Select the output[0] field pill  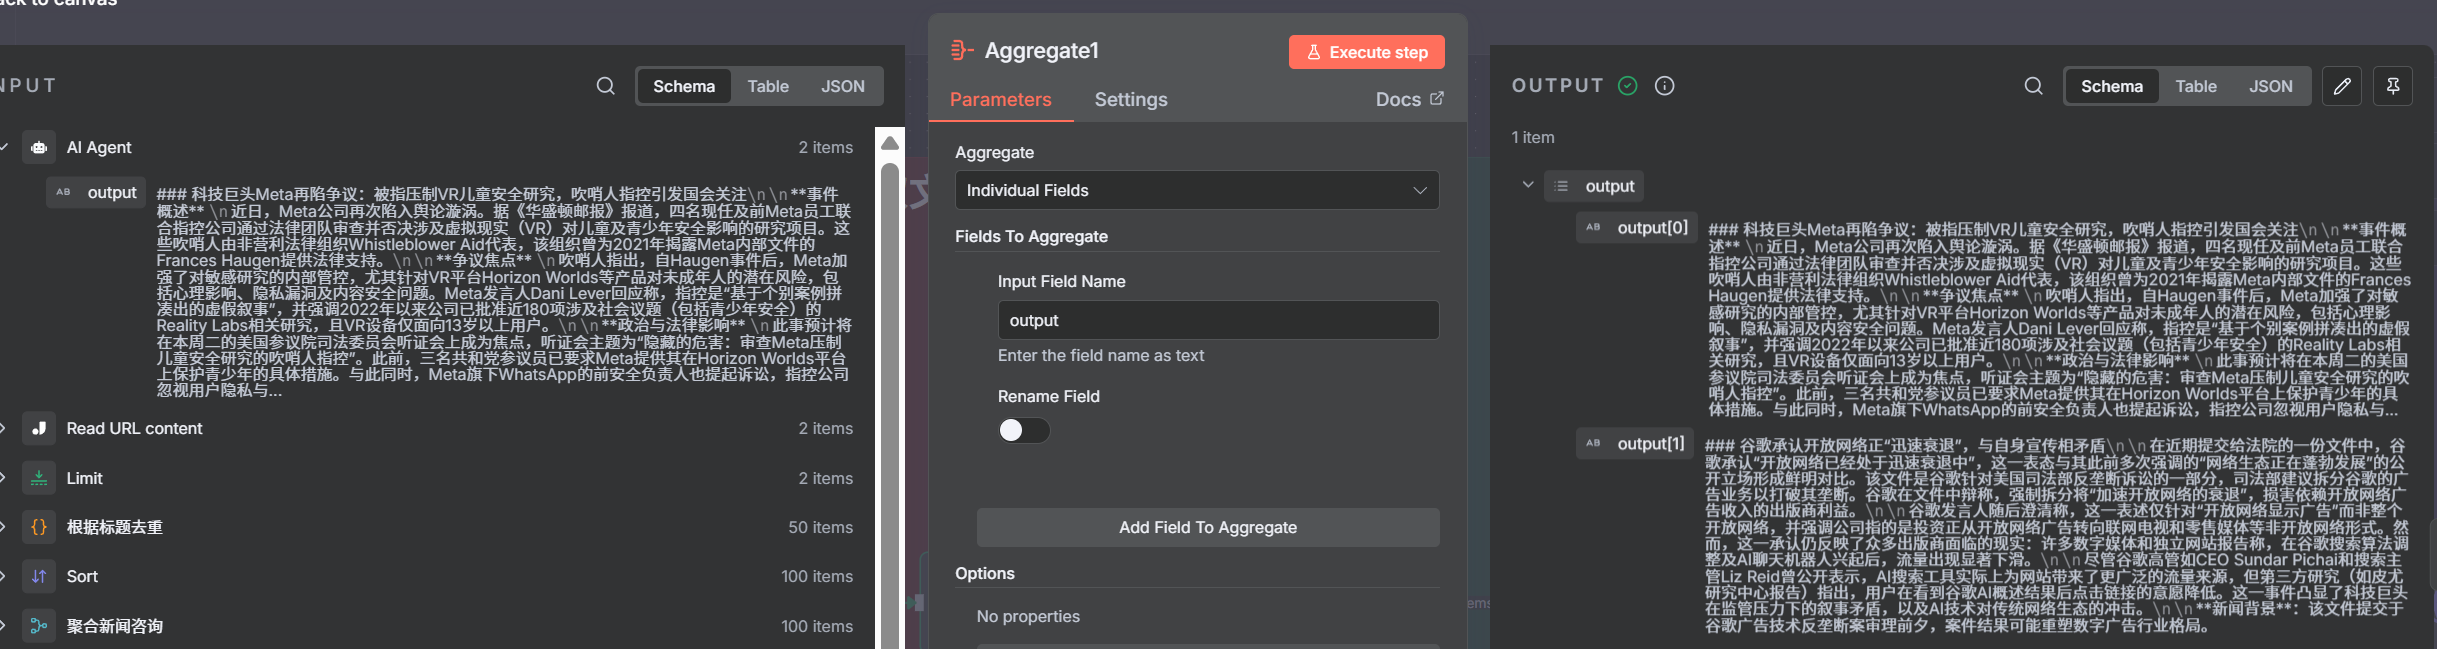tap(1636, 228)
